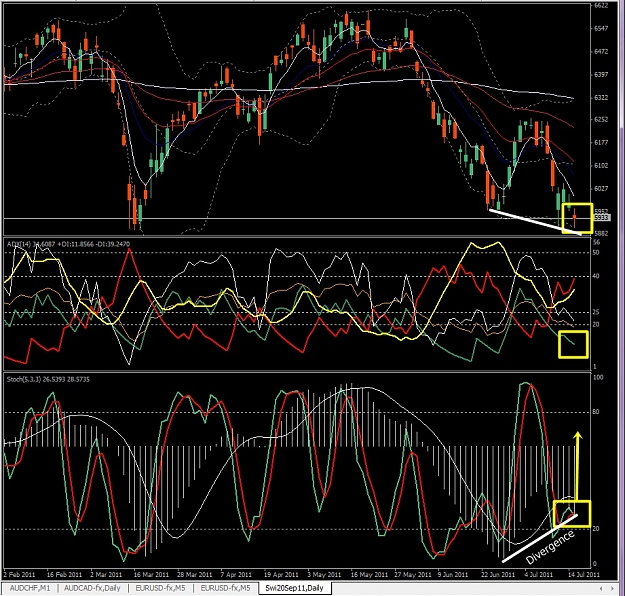This screenshot has width=625, height=596.
Task: Click the 25 level on ADX scale
Action: 596,312
